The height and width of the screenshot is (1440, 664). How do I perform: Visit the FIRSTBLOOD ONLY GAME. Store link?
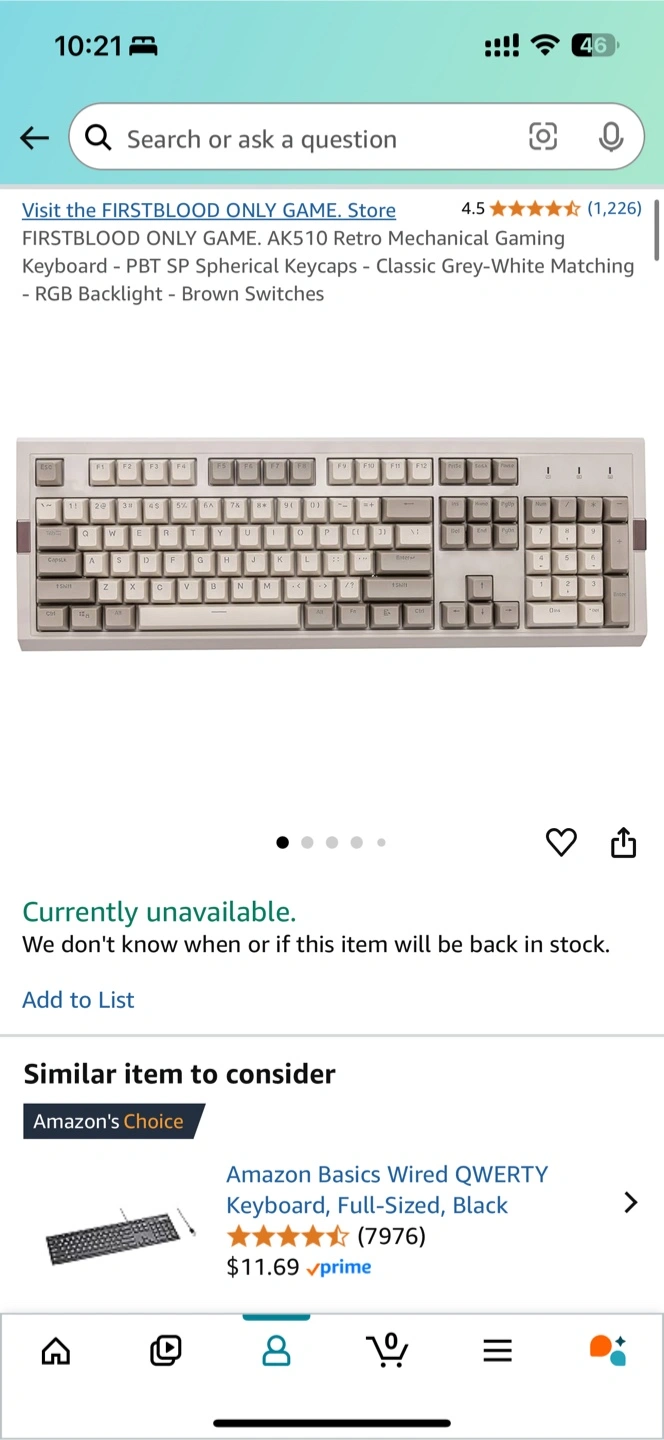pyautogui.click(x=209, y=210)
